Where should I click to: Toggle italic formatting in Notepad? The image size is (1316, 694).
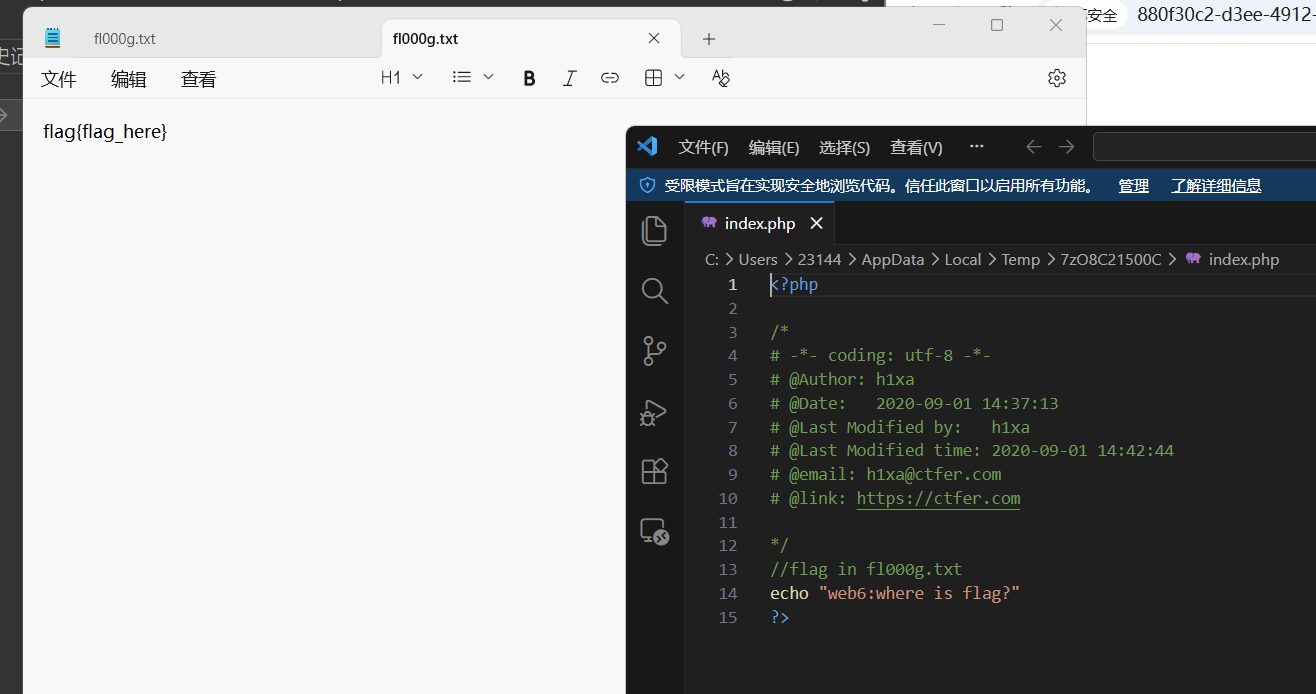(569, 78)
